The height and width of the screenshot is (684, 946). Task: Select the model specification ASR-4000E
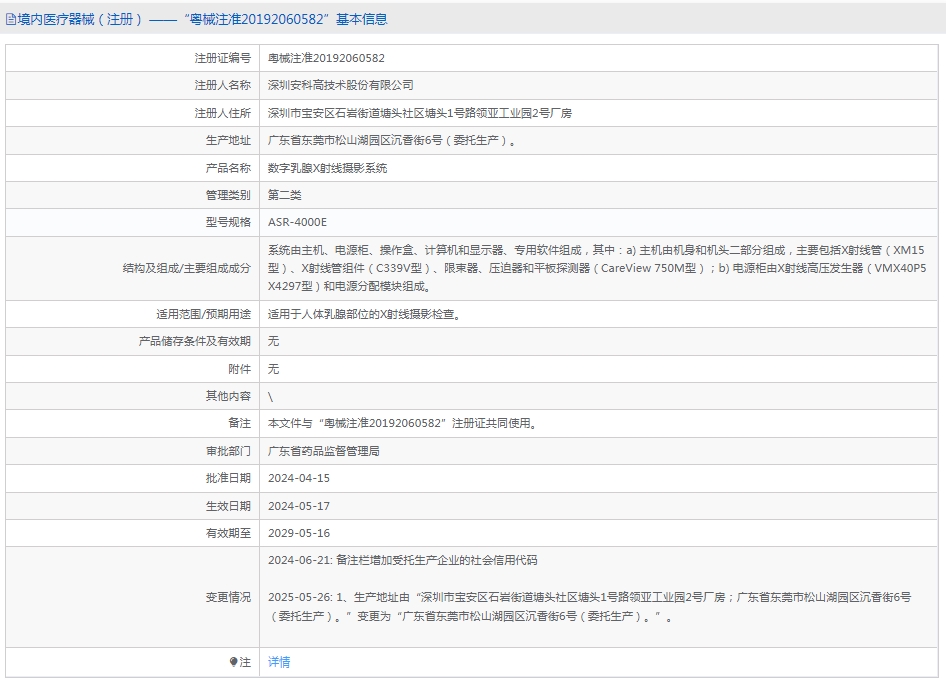[x=297, y=222]
